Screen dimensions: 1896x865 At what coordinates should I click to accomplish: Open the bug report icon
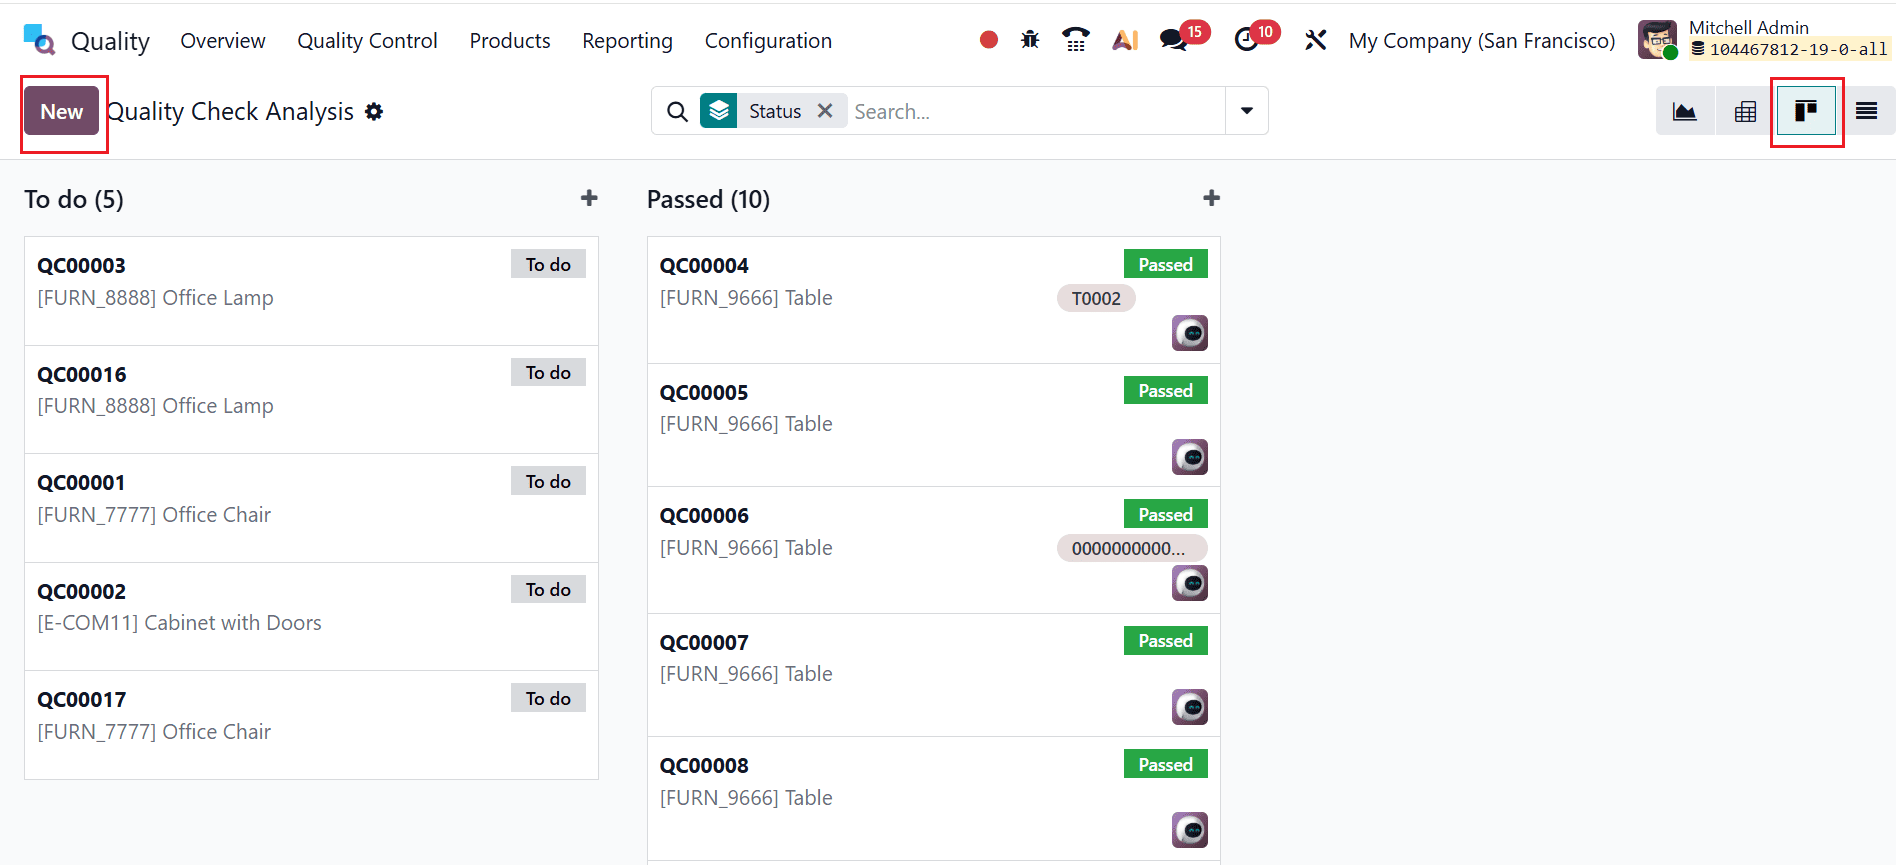pyautogui.click(x=1029, y=39)
